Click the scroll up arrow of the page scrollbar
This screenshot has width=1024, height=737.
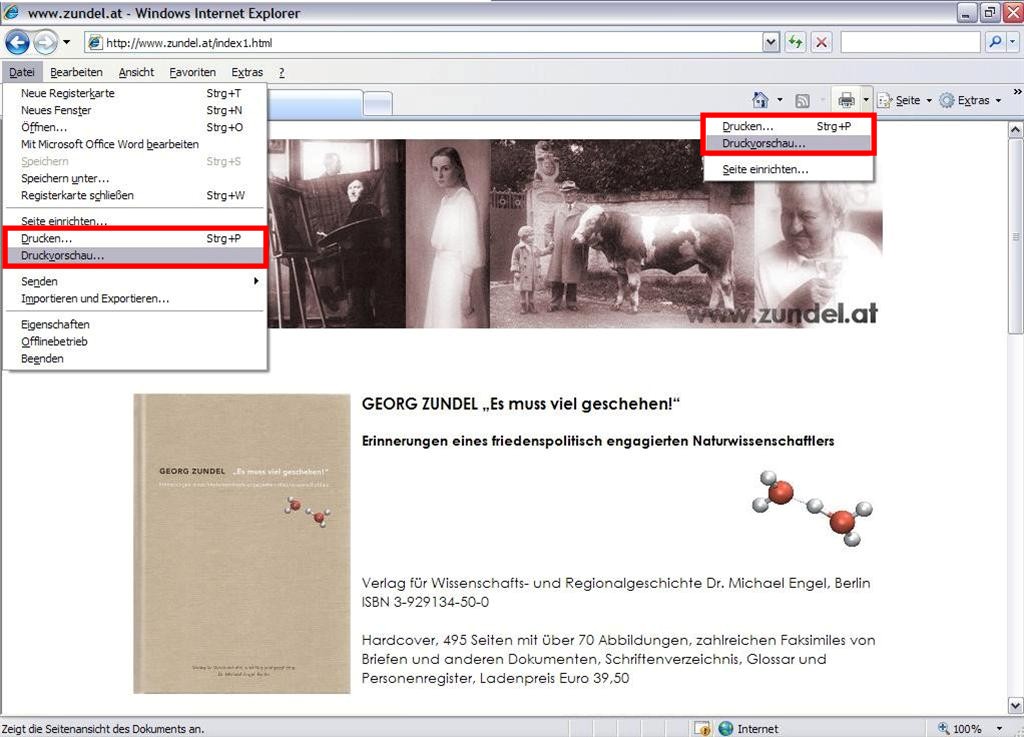tap(1015, 129)
